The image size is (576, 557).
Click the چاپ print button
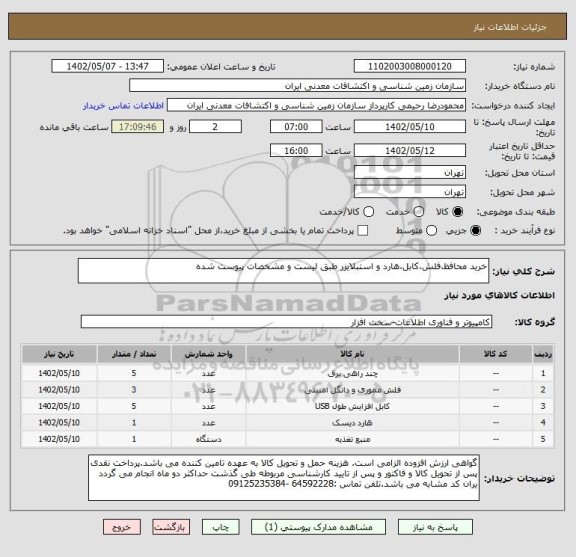[x=220, y=527]
